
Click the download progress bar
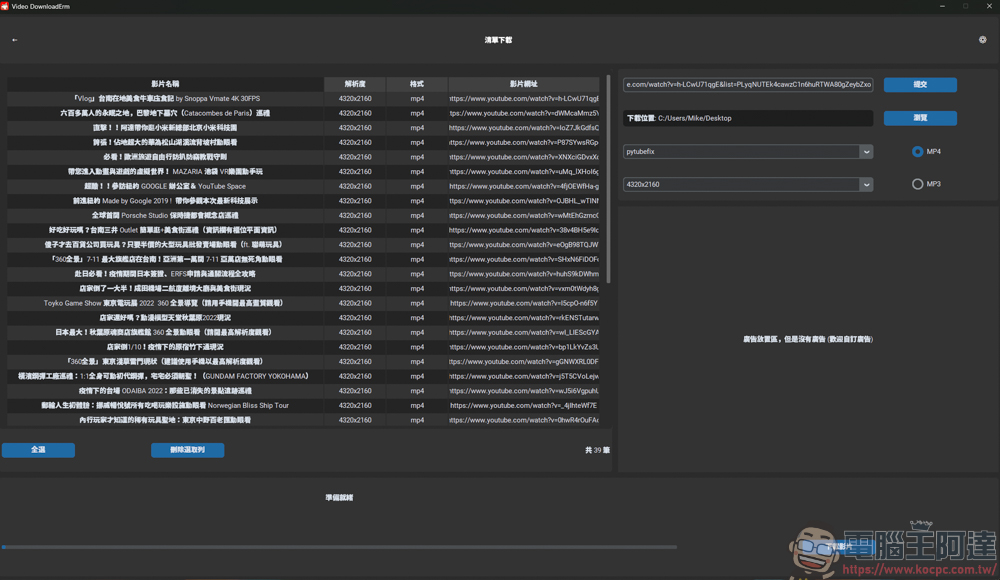pos(339,547)
